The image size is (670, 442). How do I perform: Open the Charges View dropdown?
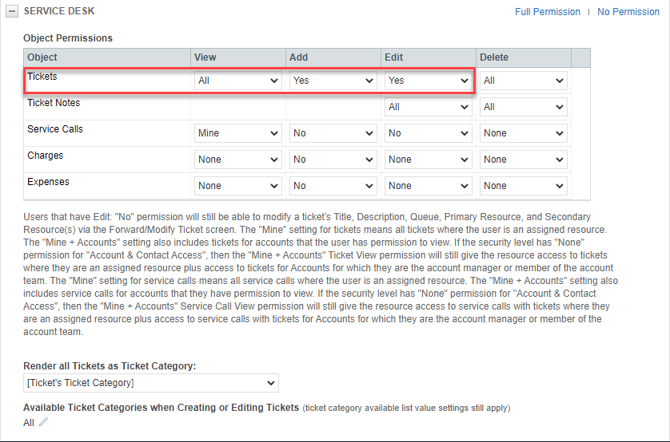point(238,159)
